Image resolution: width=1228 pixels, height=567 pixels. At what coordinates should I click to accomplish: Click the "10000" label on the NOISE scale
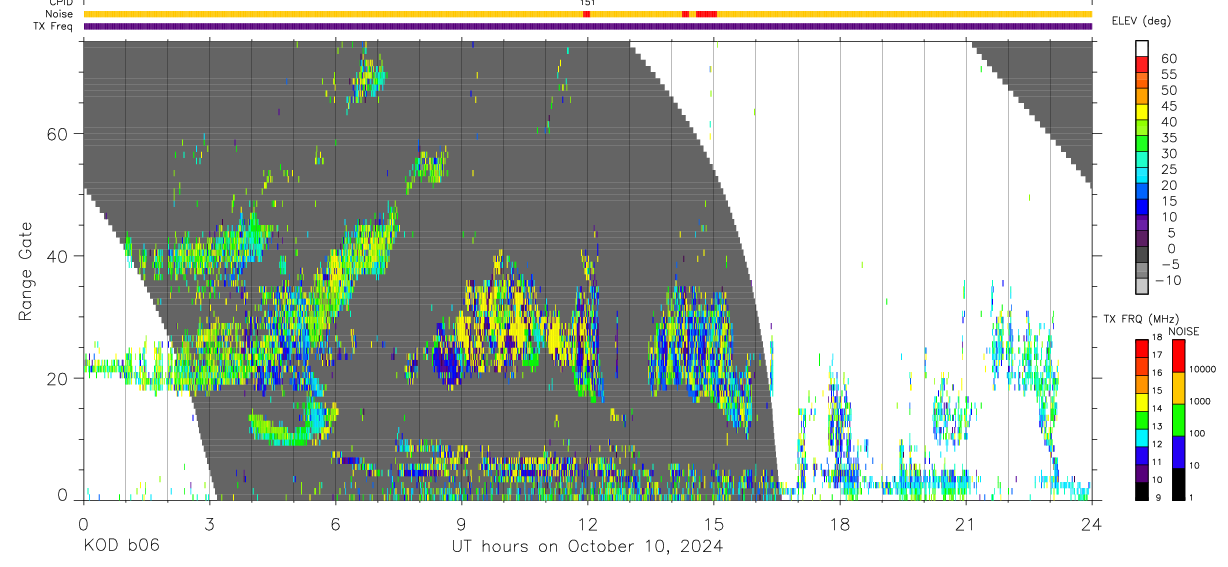tap(1203, 369)
